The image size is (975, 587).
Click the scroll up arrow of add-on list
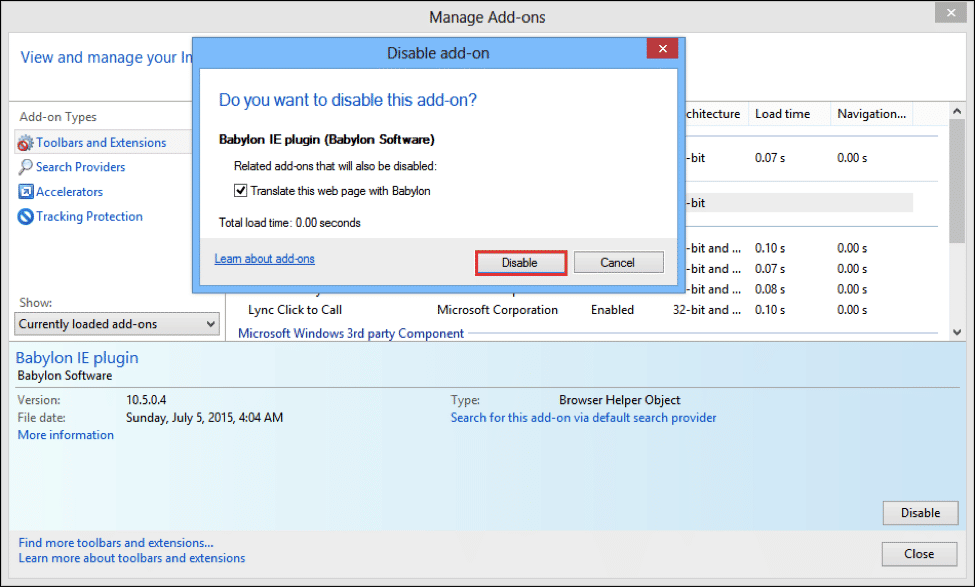[957, 111]
